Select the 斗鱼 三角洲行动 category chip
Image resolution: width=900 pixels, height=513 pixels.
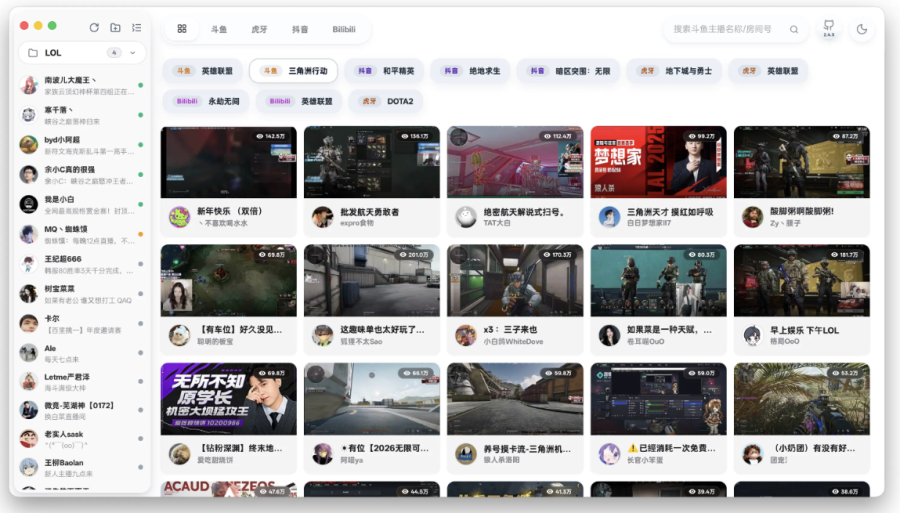click(x=294, y=71)
